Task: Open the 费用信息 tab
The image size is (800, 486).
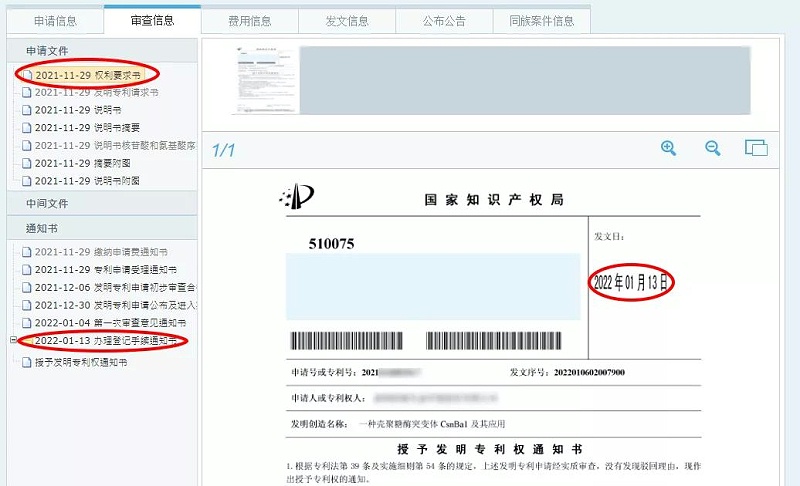Action: coord(249,21)
